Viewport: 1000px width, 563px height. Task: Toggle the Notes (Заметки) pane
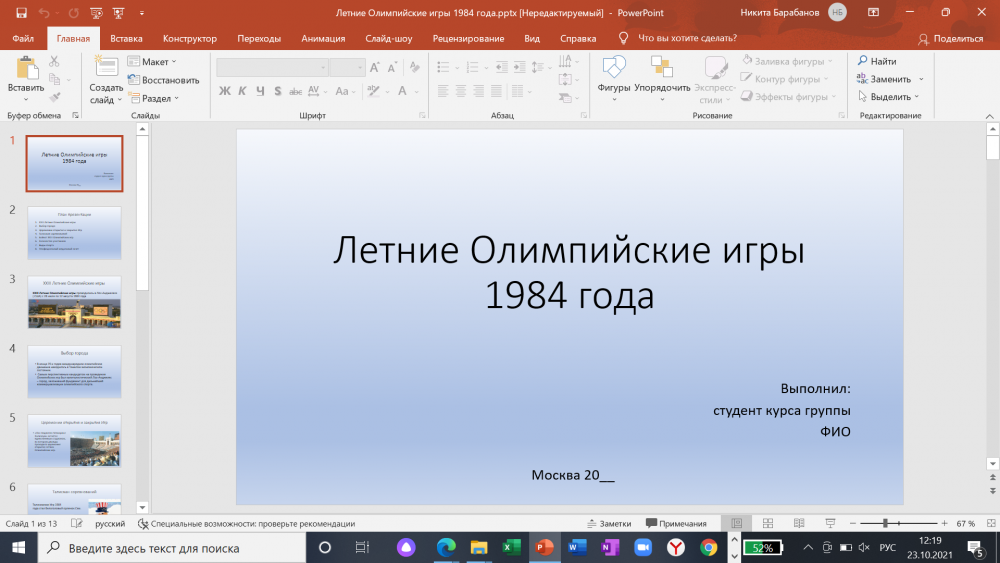pyautogui.click(x=609, y=523)
